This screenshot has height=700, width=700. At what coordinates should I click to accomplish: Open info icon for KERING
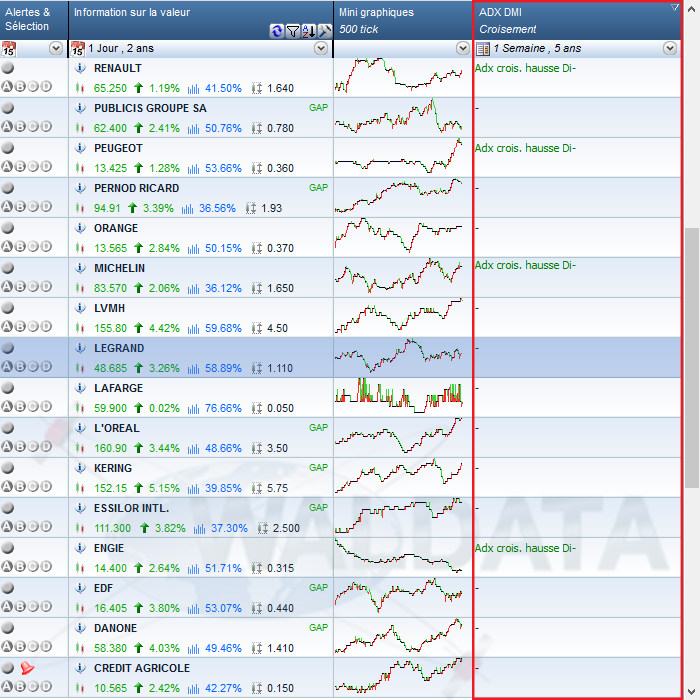tap(80, 468)
